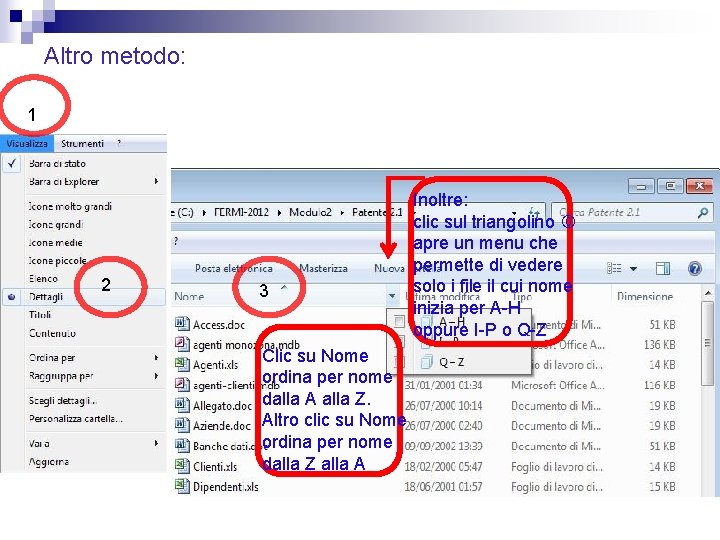Expand arrow after Modulo2 breadcrumb
Image resolution: width=720 pixels, height=540 pixels.
tap(342, 213)
